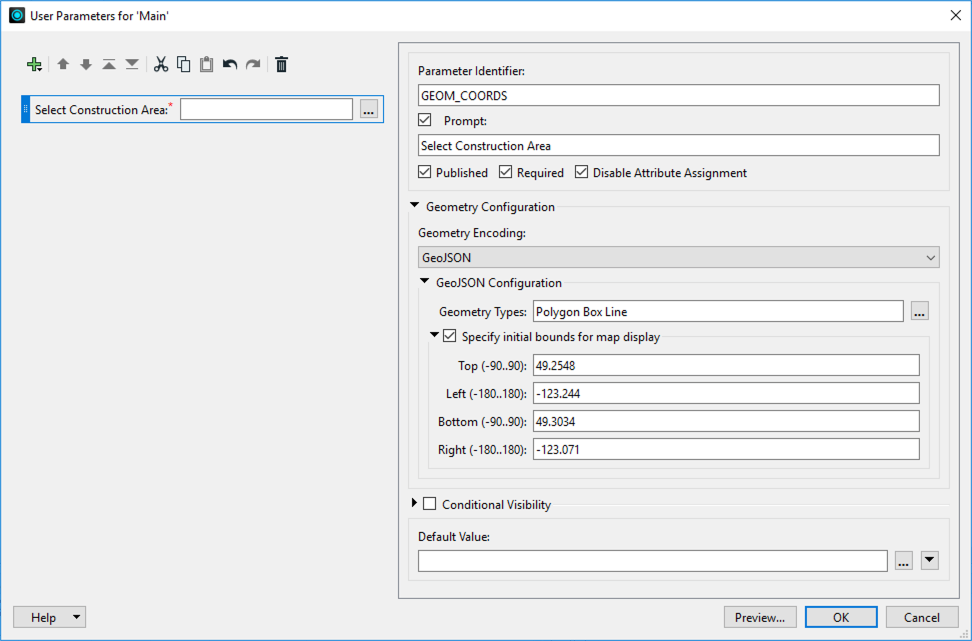Collapse the initial bounds section triangle
Image resolution: width=972 pixels, height=641 pixels.
coord(435,335)
